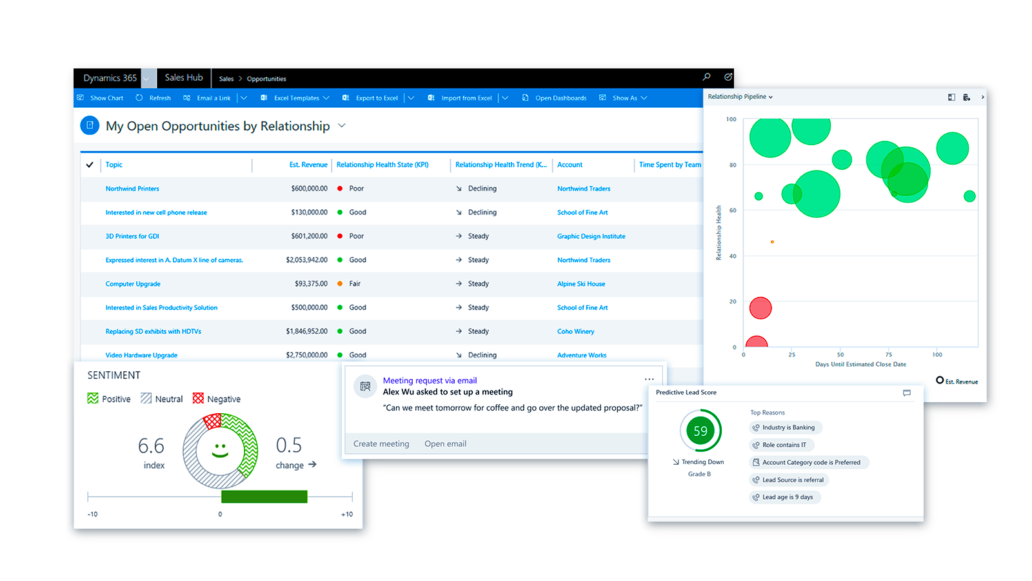Expand the Import from Excel split-button arrow

505,98
